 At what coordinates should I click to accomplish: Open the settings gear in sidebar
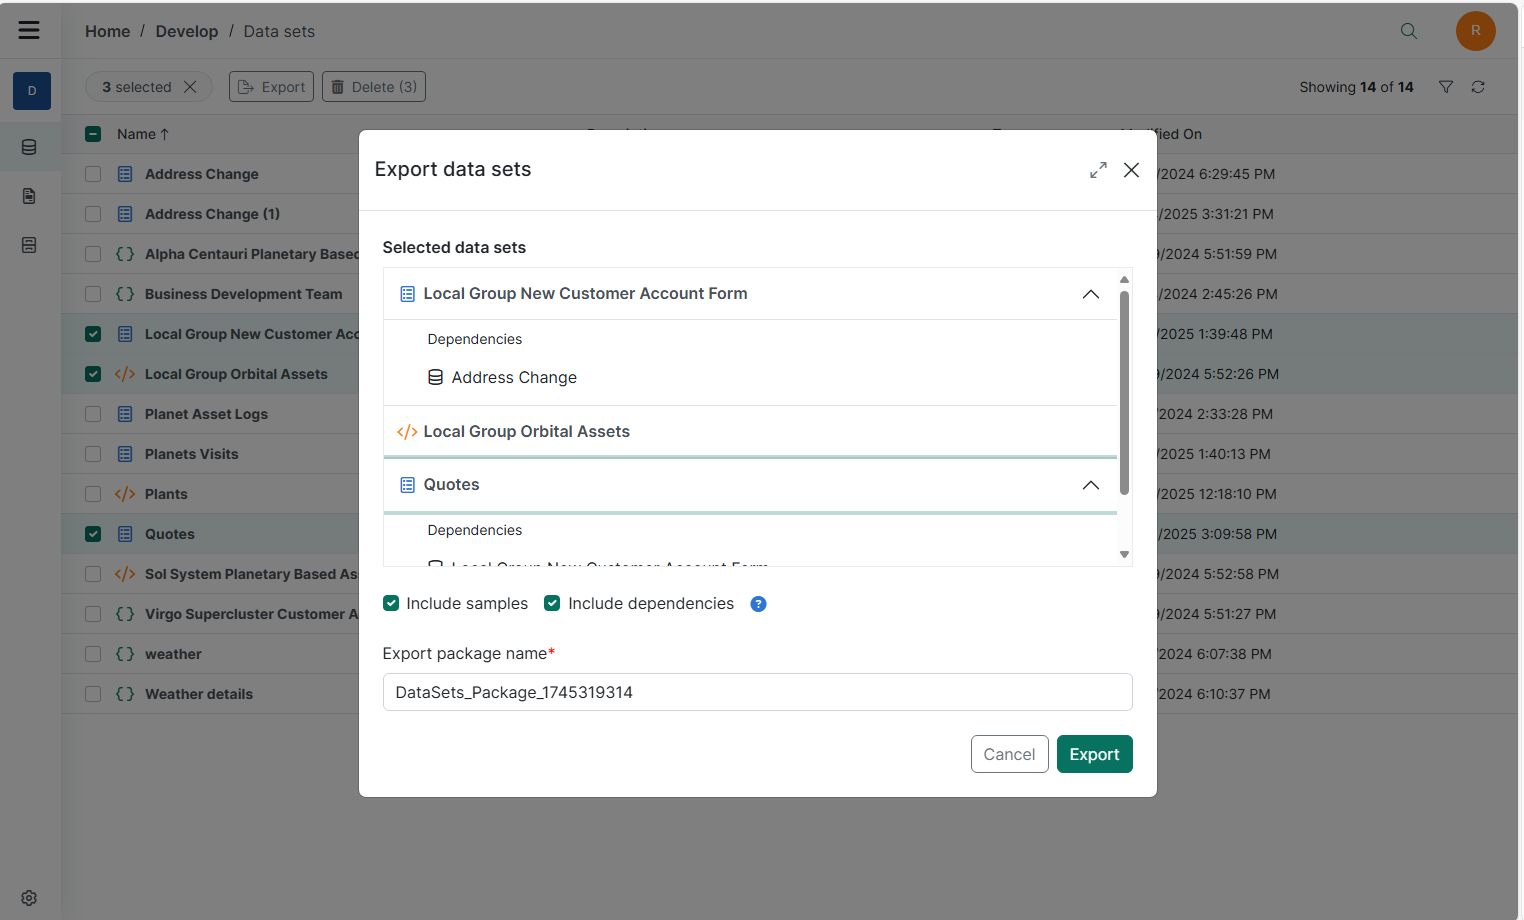coord(29,898)
